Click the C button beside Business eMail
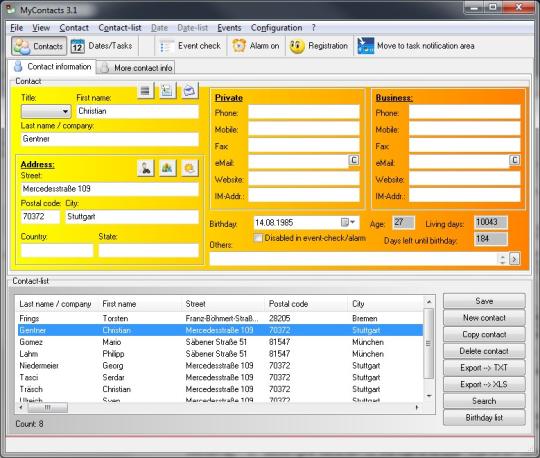 pyautogui.click(x=515, y=160)
